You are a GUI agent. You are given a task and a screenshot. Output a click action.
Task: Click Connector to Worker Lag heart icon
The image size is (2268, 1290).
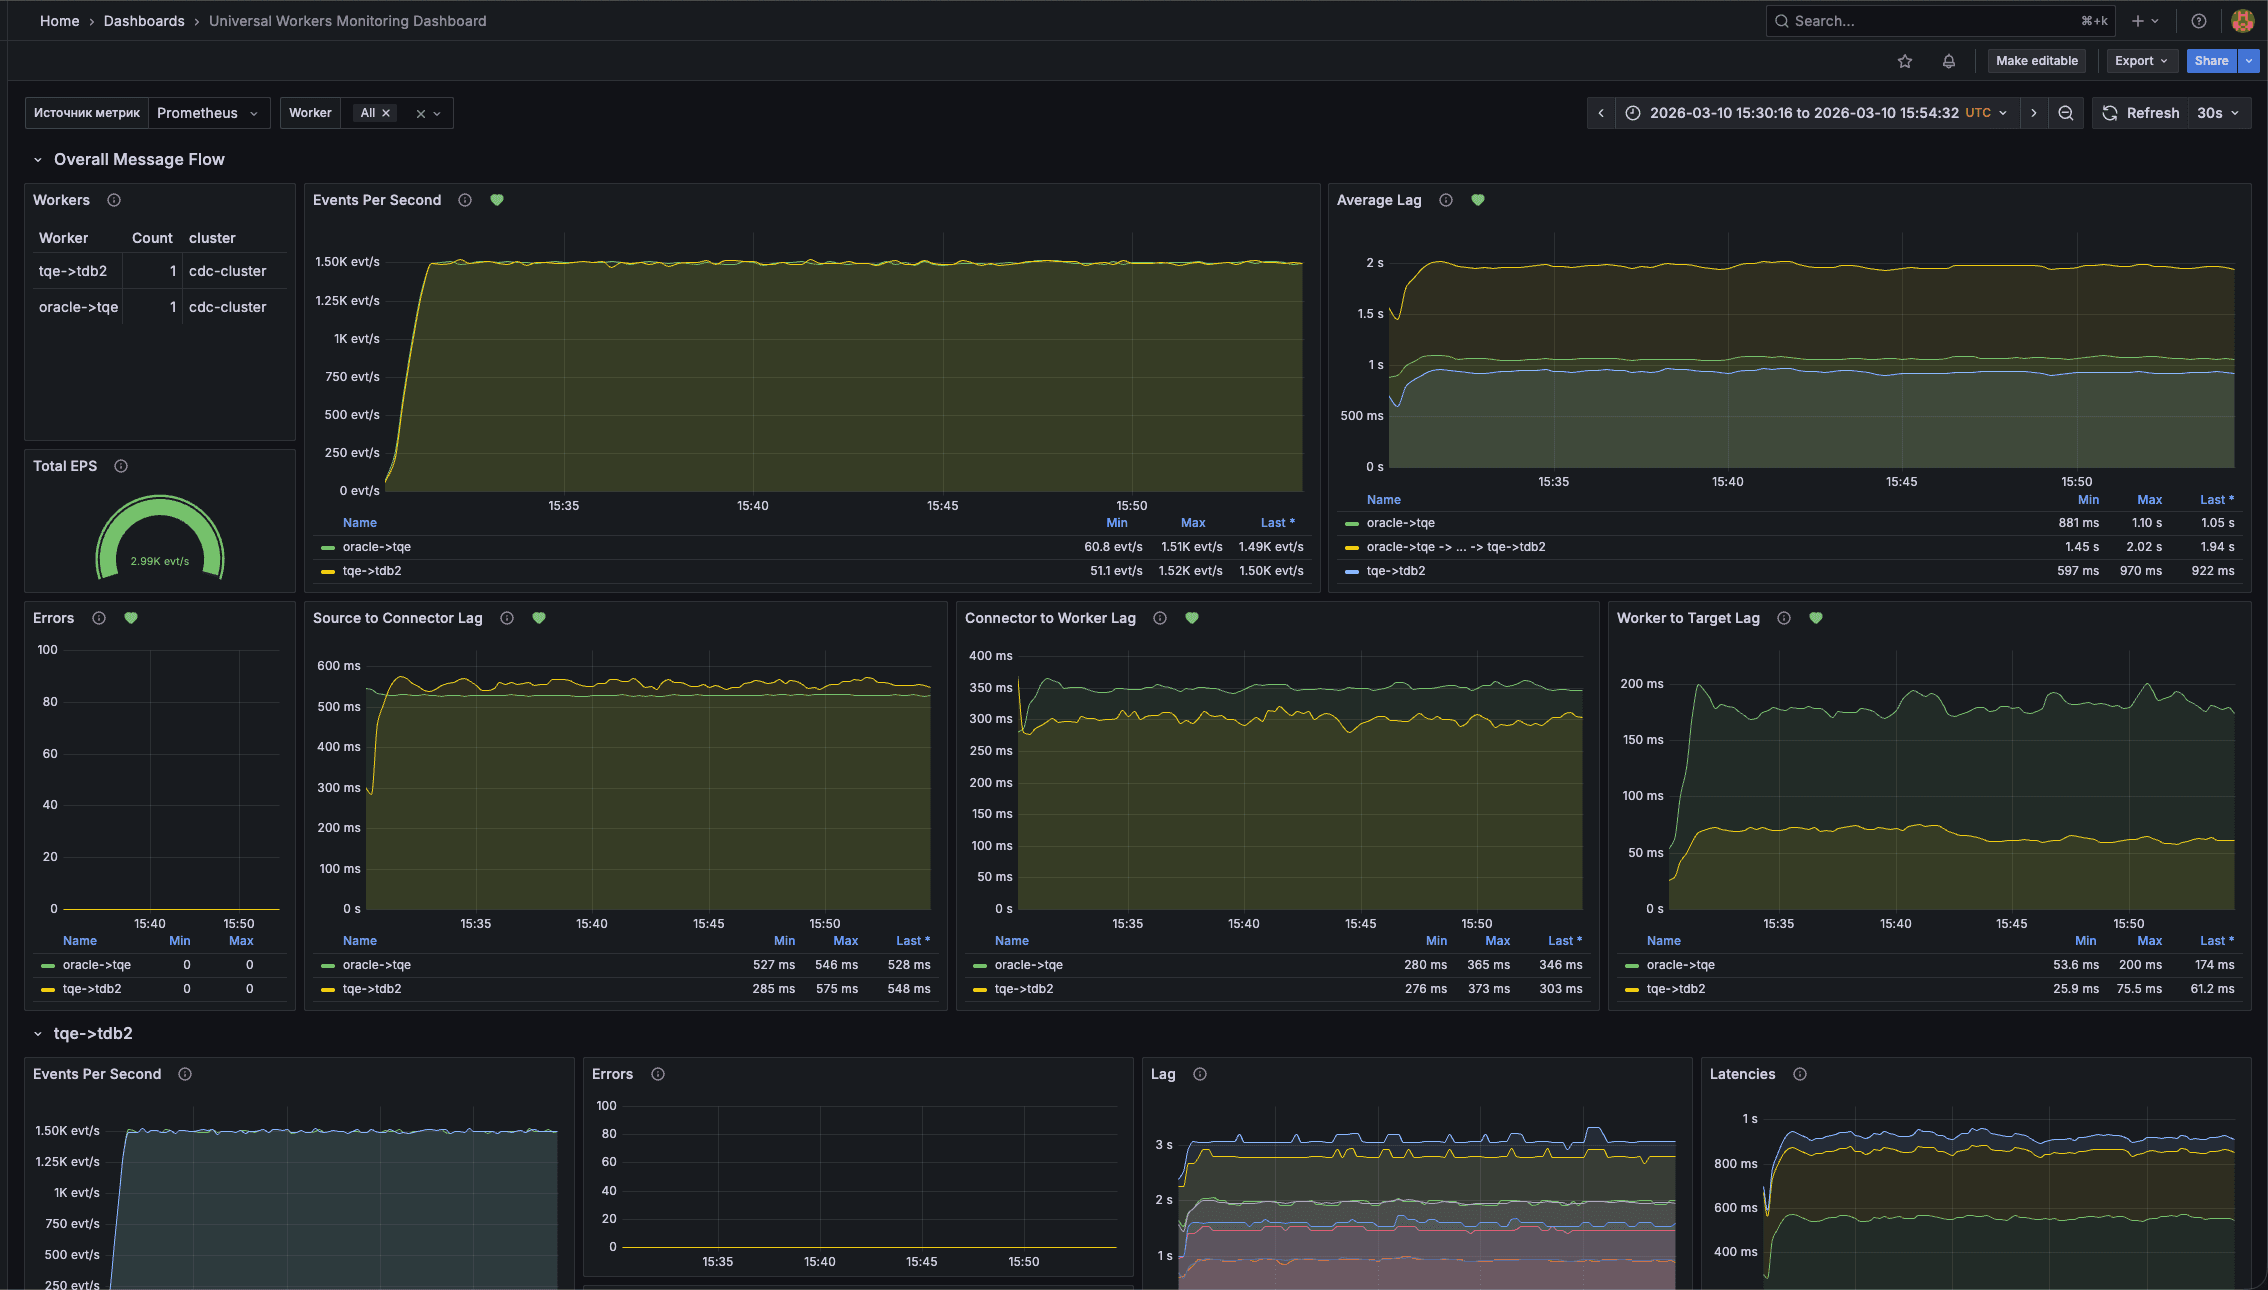pyautogui.click(x=1192, y=618)
